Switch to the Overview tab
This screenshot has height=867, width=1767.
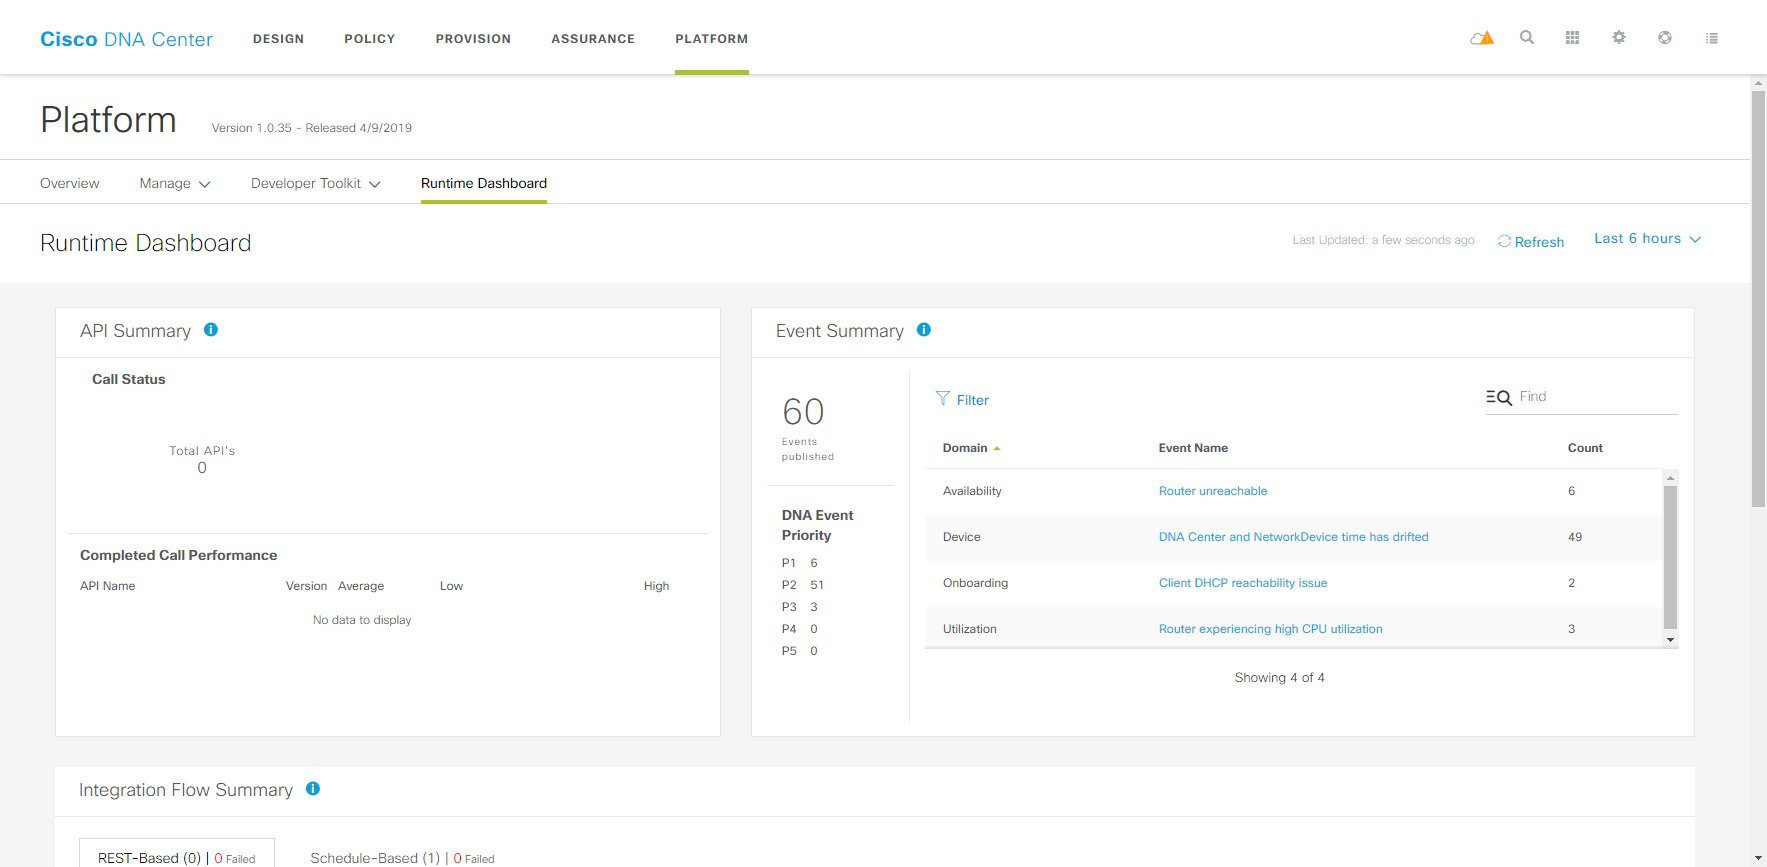70,183
